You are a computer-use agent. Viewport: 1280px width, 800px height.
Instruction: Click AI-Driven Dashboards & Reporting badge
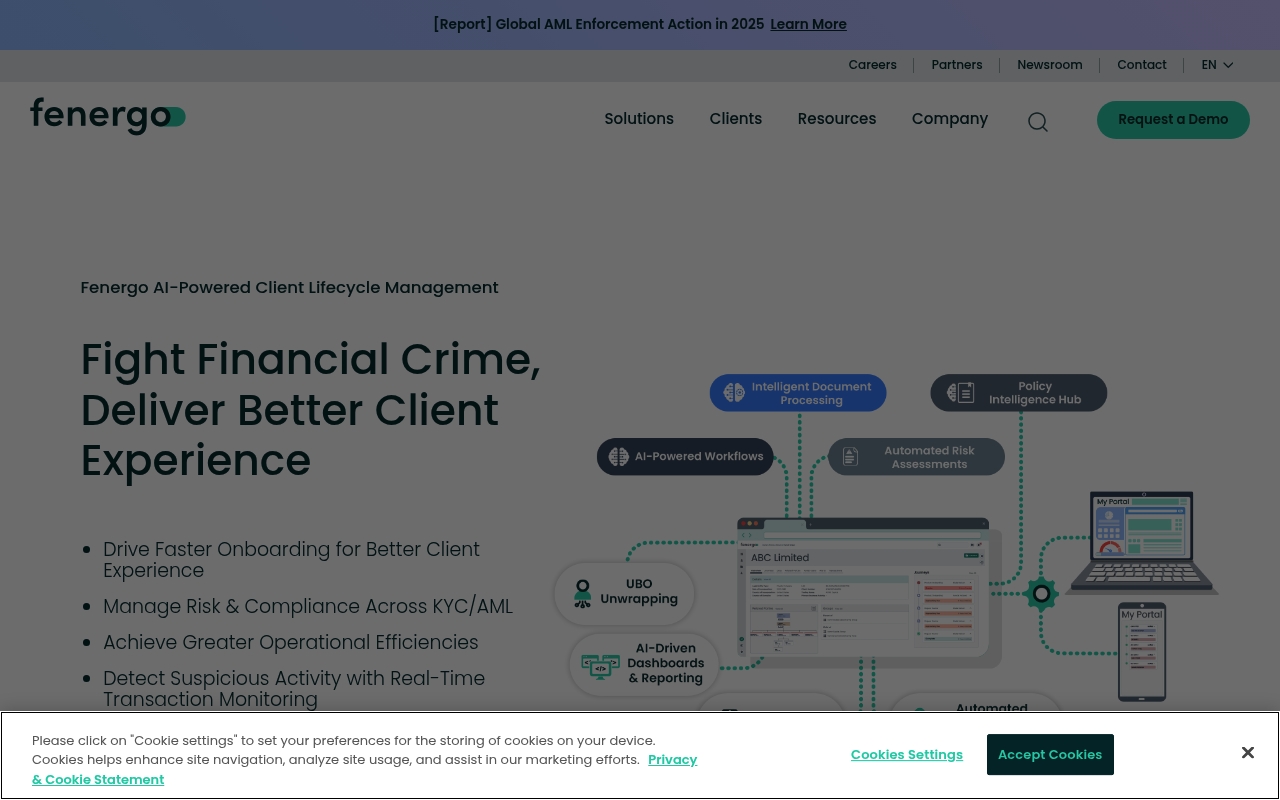(x=644, y=664)
